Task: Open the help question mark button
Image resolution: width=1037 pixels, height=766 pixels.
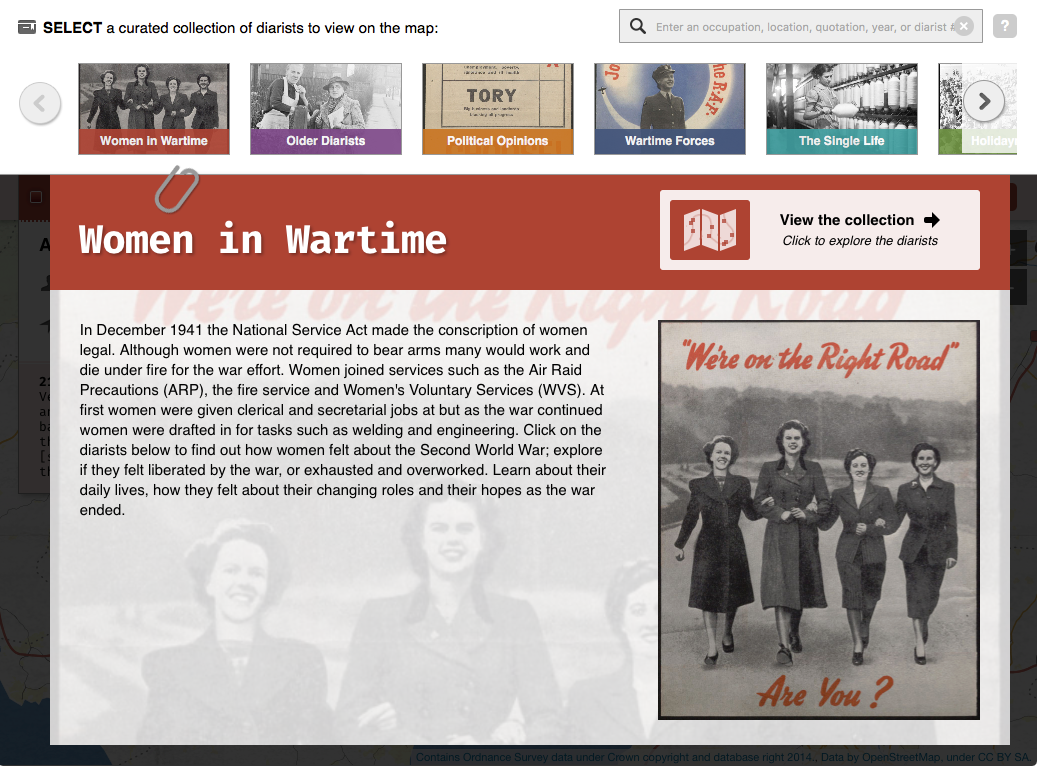Action: coord(1005,26)
